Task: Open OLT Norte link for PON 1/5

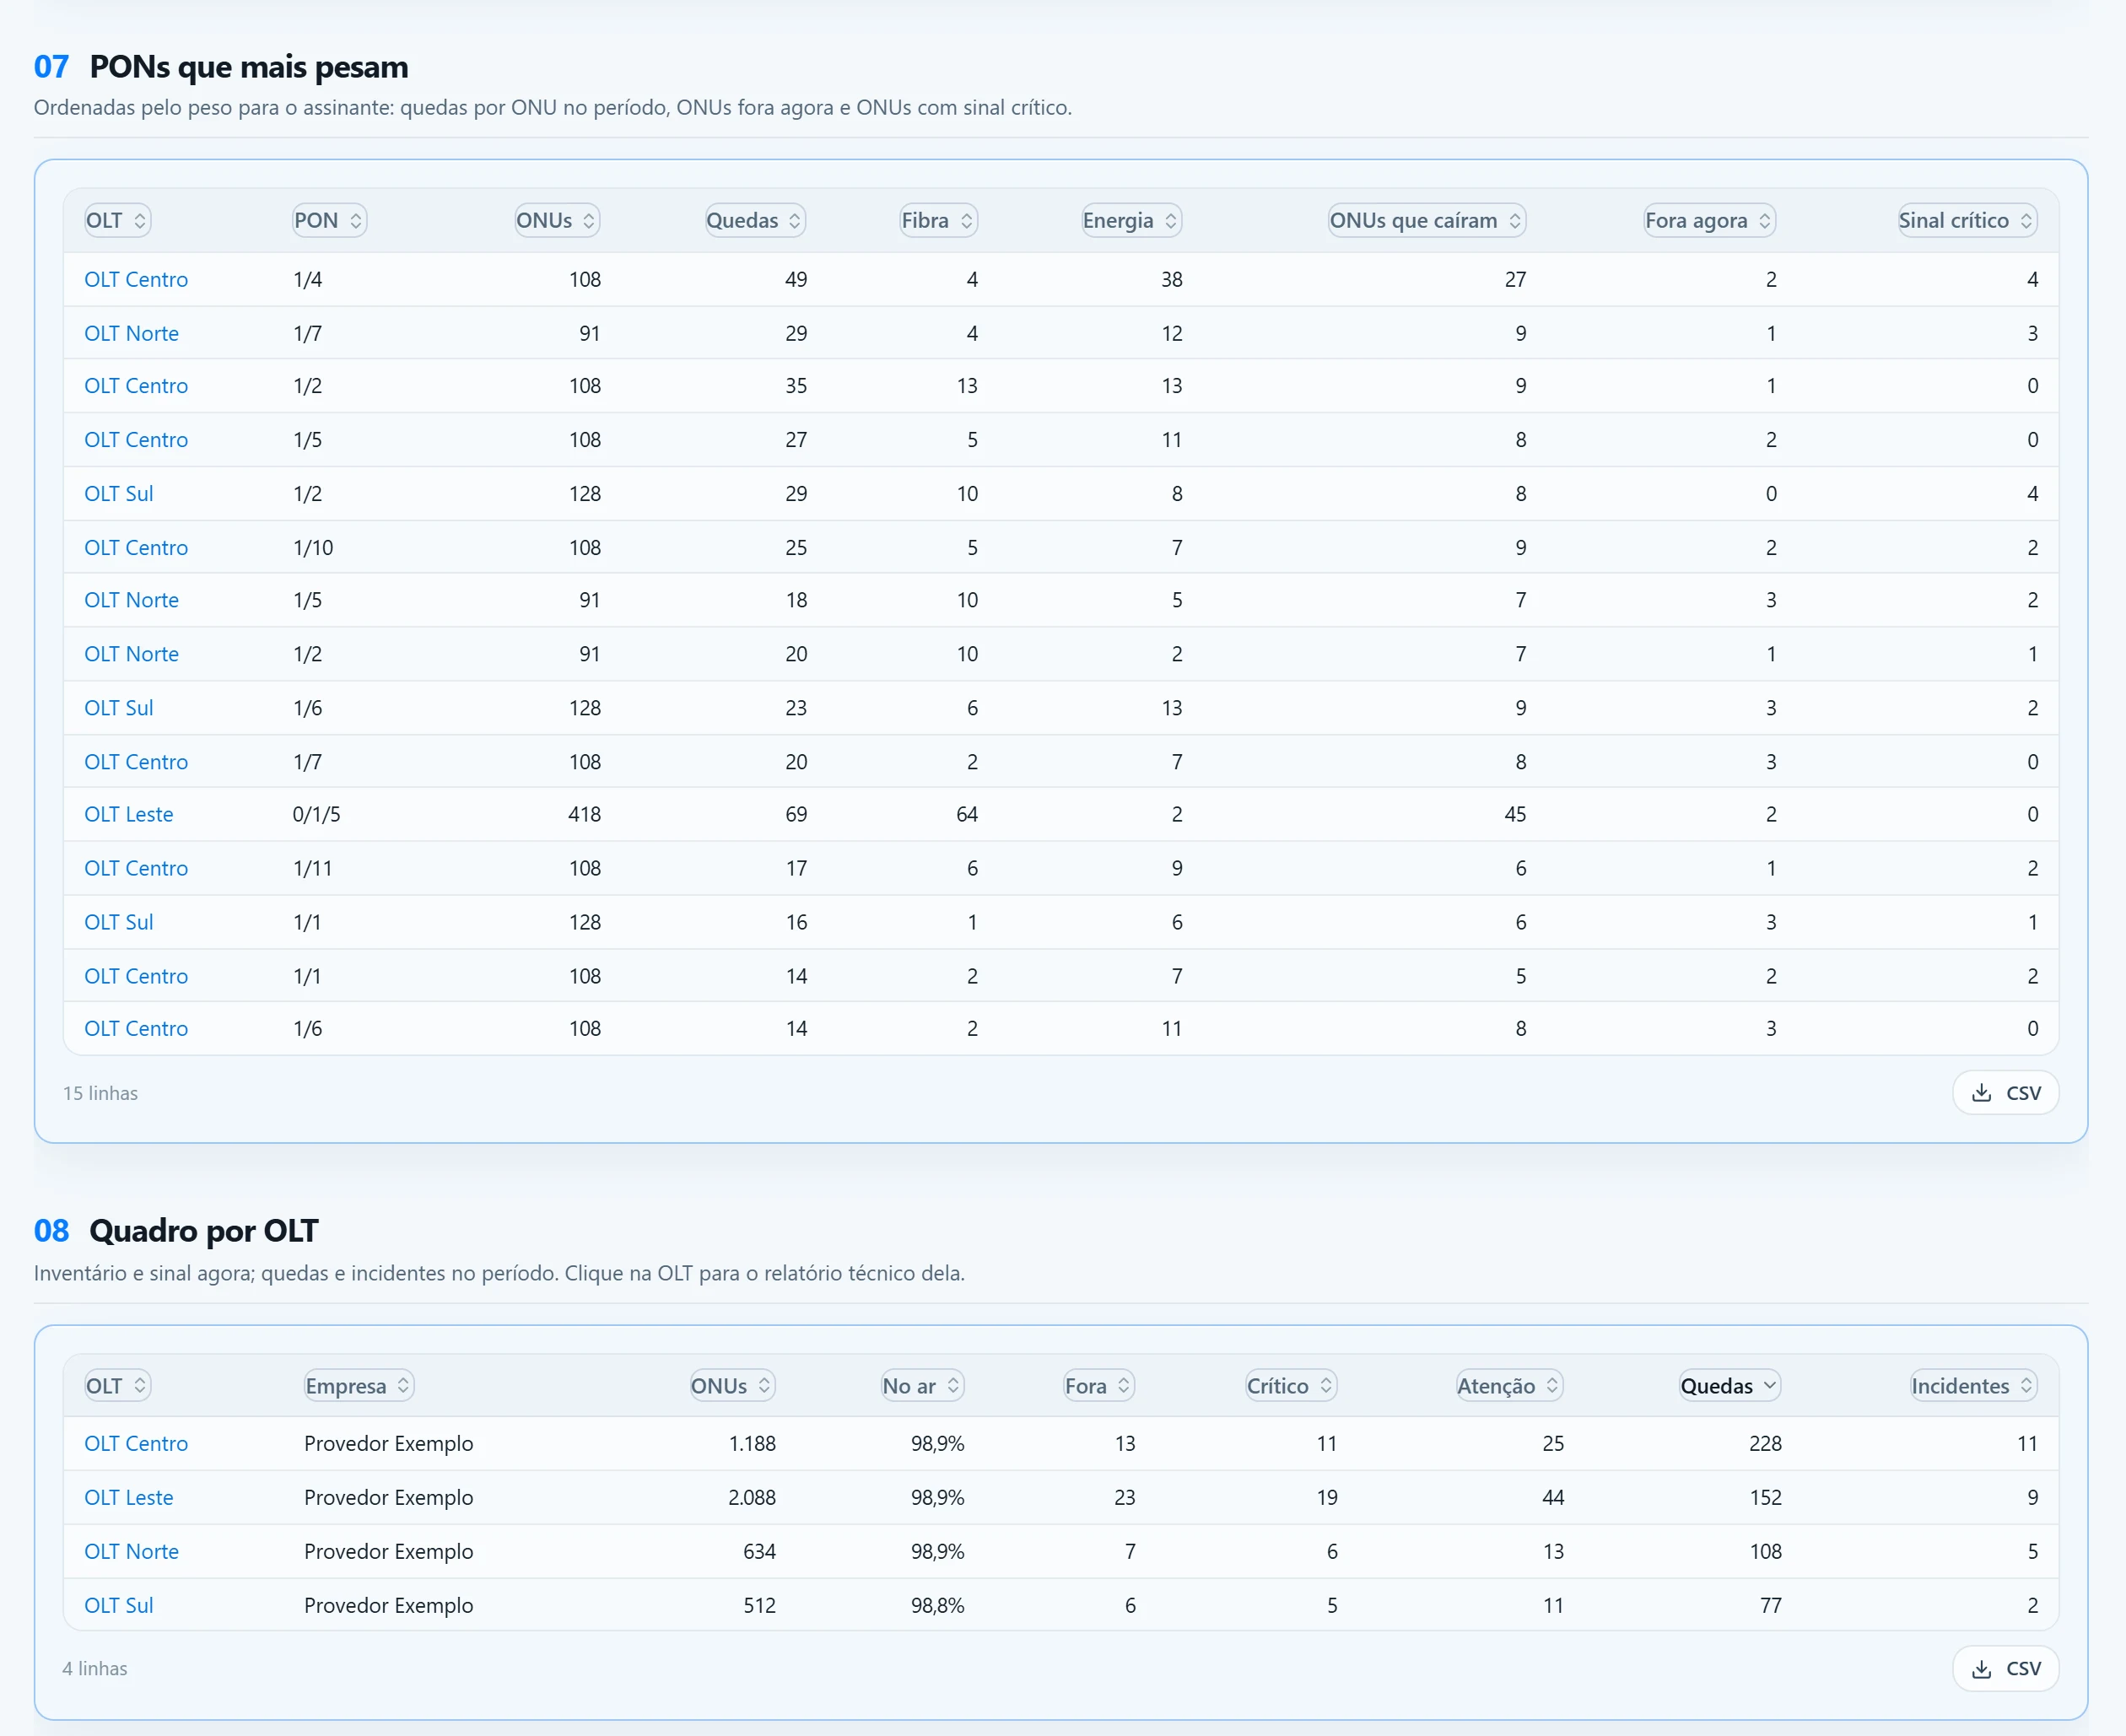Action: 132,600
